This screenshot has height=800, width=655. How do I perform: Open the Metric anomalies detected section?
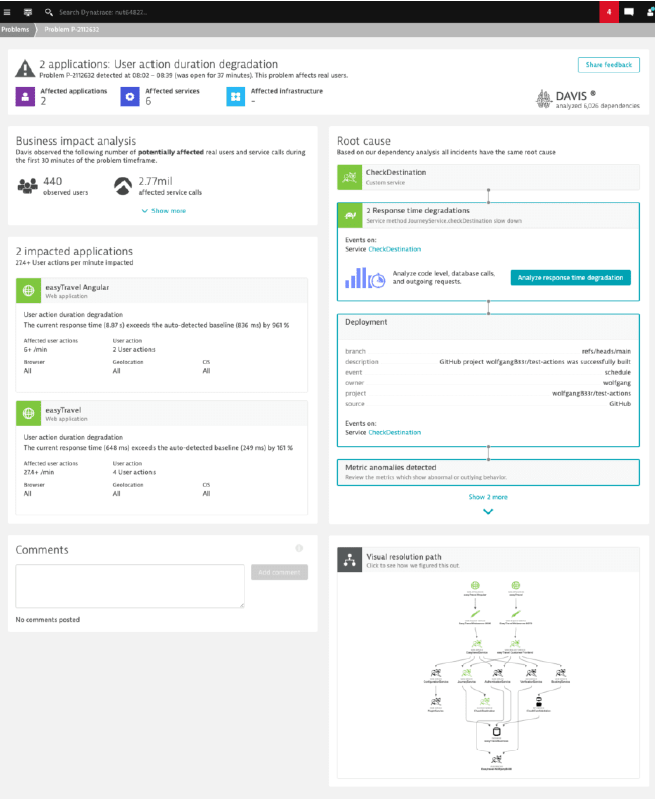(x=488, y=472)
